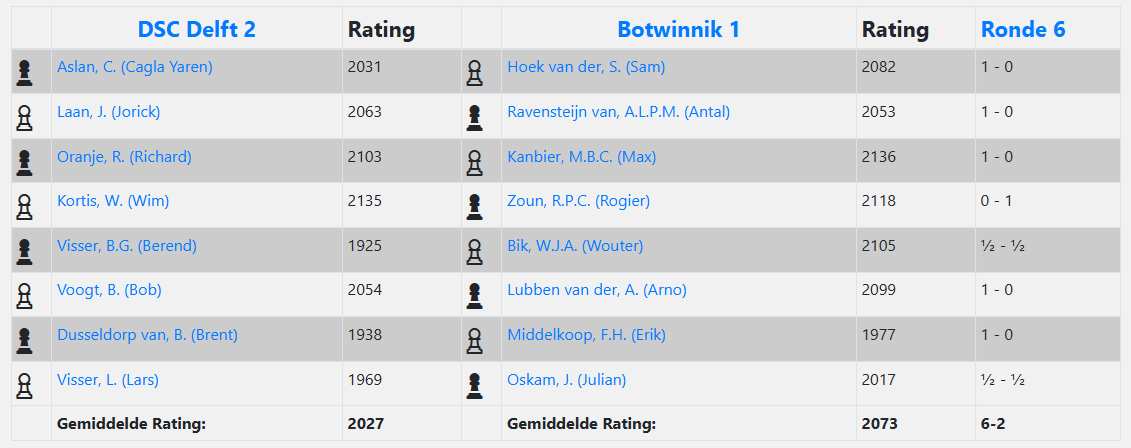Click black pawn icon beside Aslan, C.
Screen dimensions: 1131x448
(x=25, y=72)
